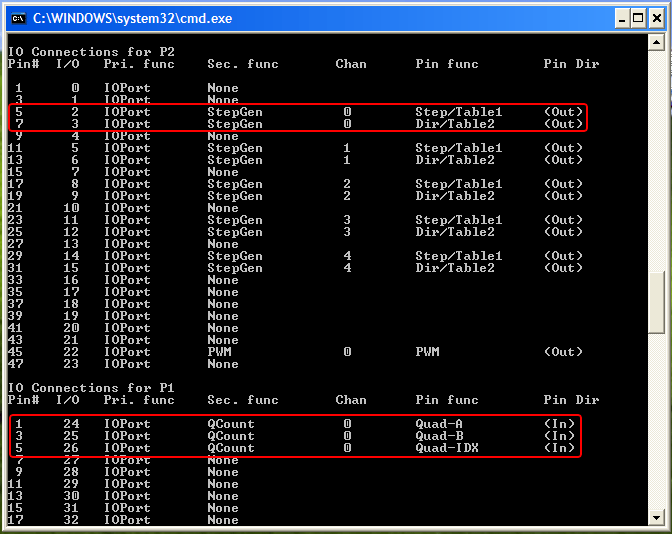672x534 pixels.
Task: Click 'None' in the I/O 16 row
Action: (x=223, y=280)
